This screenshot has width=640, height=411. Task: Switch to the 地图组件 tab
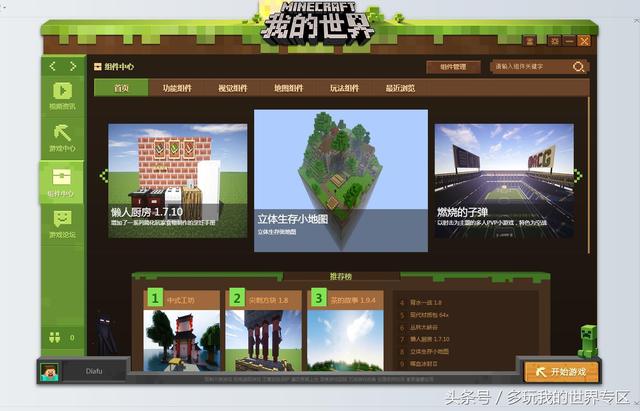pyautogui.click(x=289, y=88)
